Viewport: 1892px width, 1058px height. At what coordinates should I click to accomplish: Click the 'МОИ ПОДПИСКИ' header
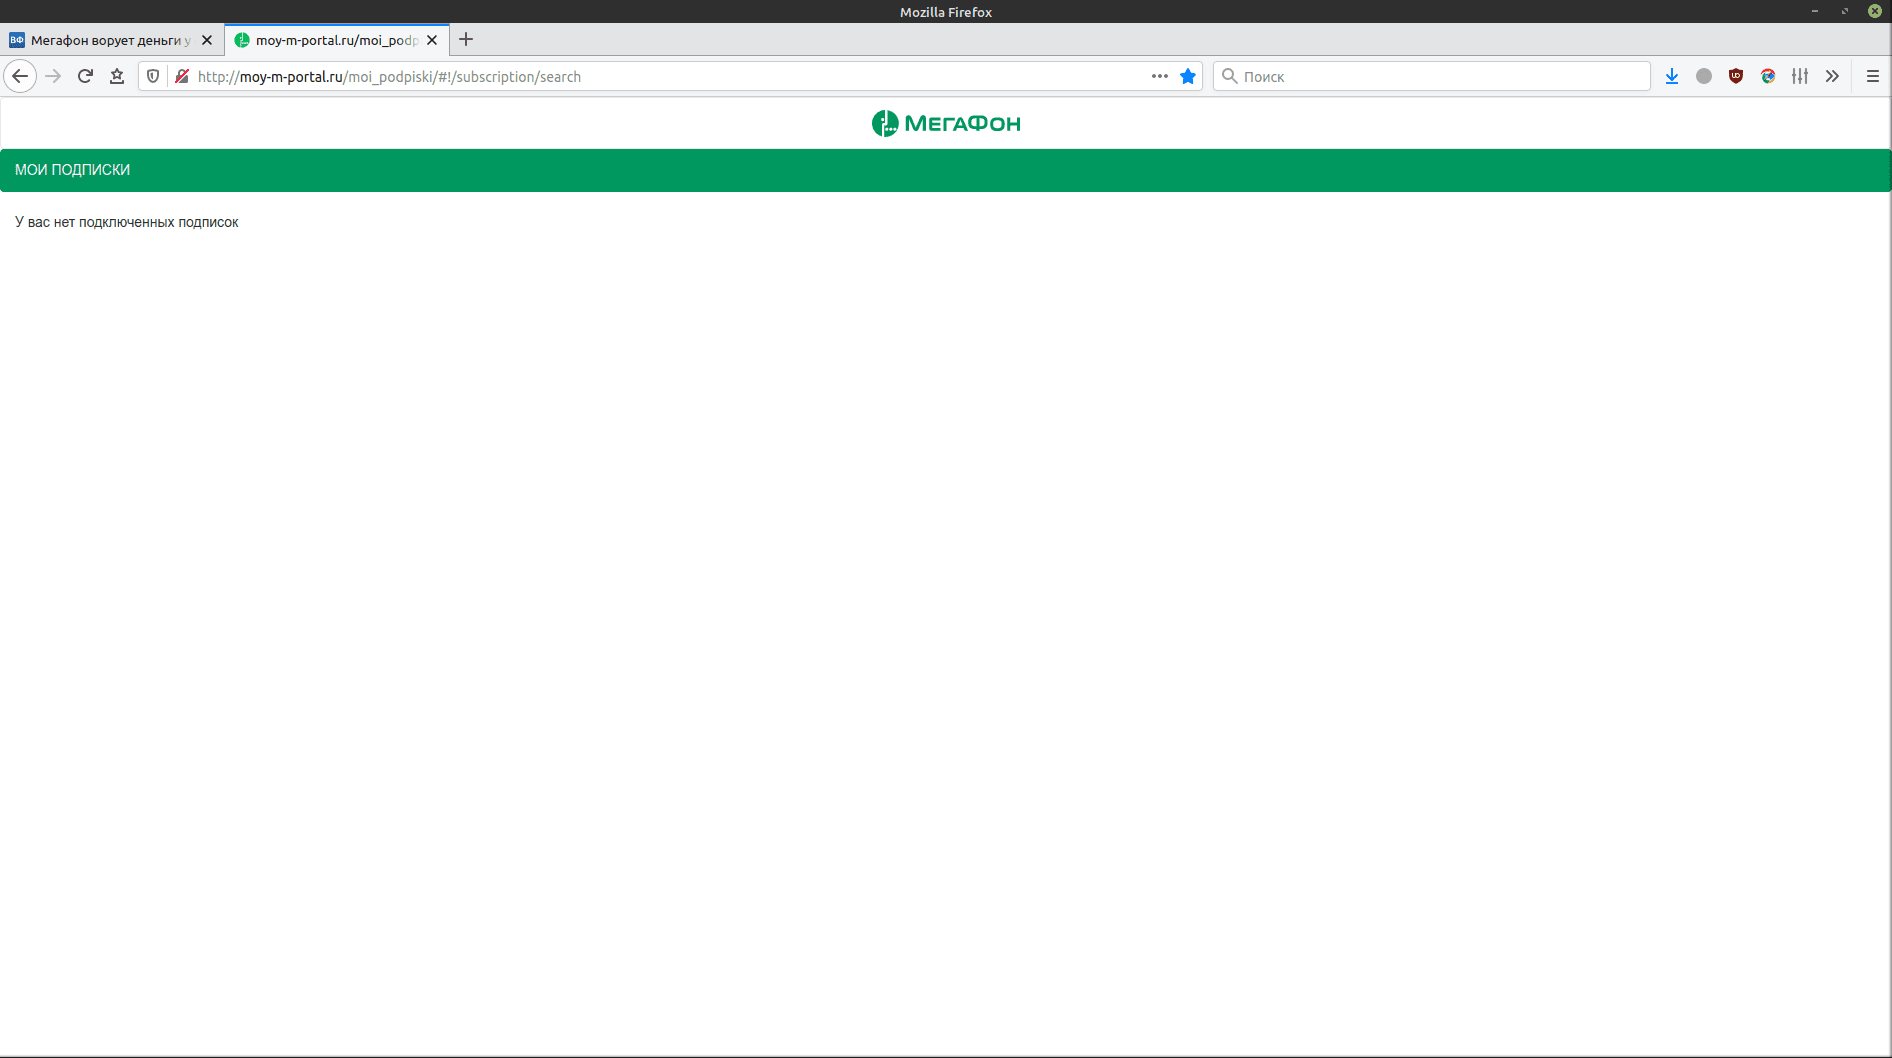coord(72,170)
